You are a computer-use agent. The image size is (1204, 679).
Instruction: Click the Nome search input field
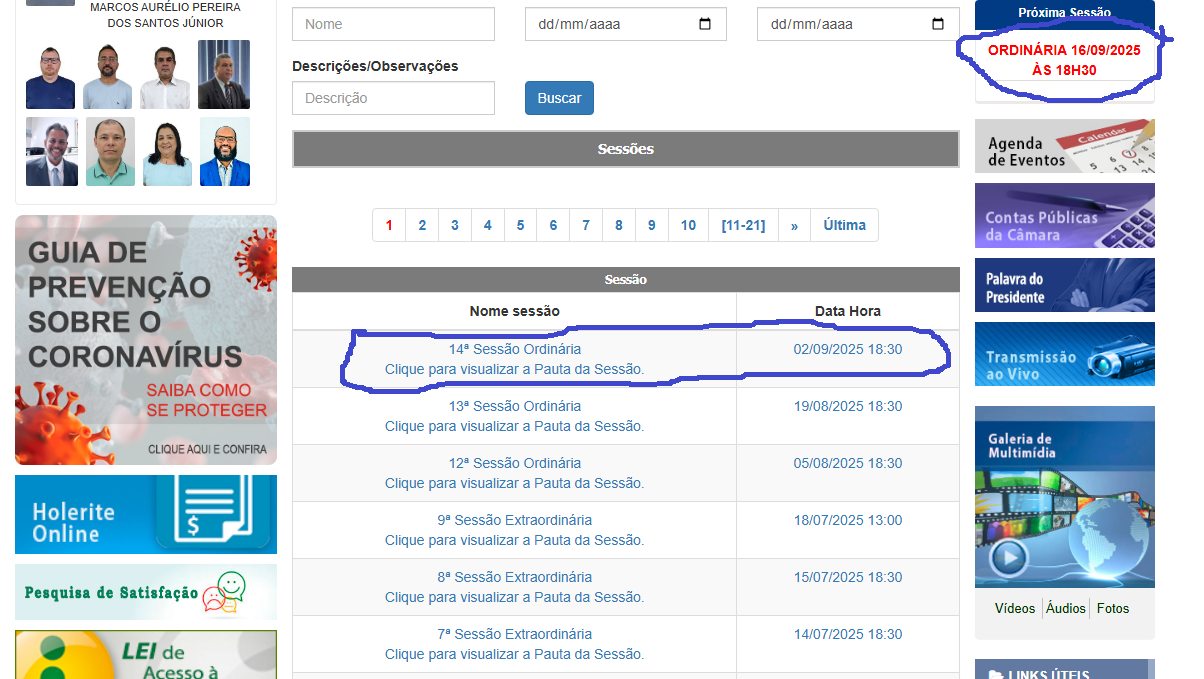pyautogui.click(x=393, y=25)
